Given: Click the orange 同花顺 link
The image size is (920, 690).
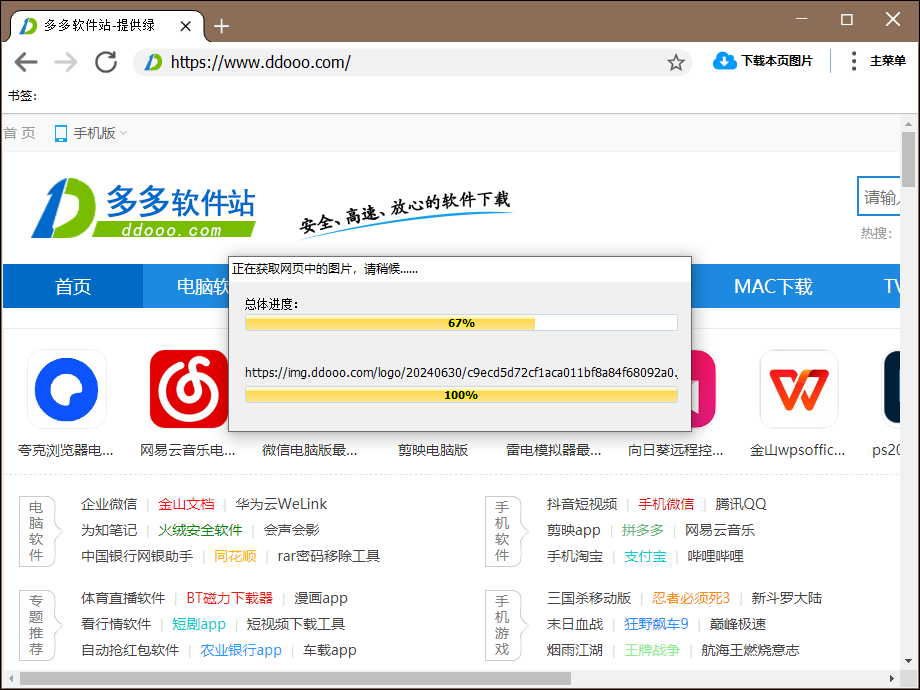Looking at the screenshot, I should point(235,556).
